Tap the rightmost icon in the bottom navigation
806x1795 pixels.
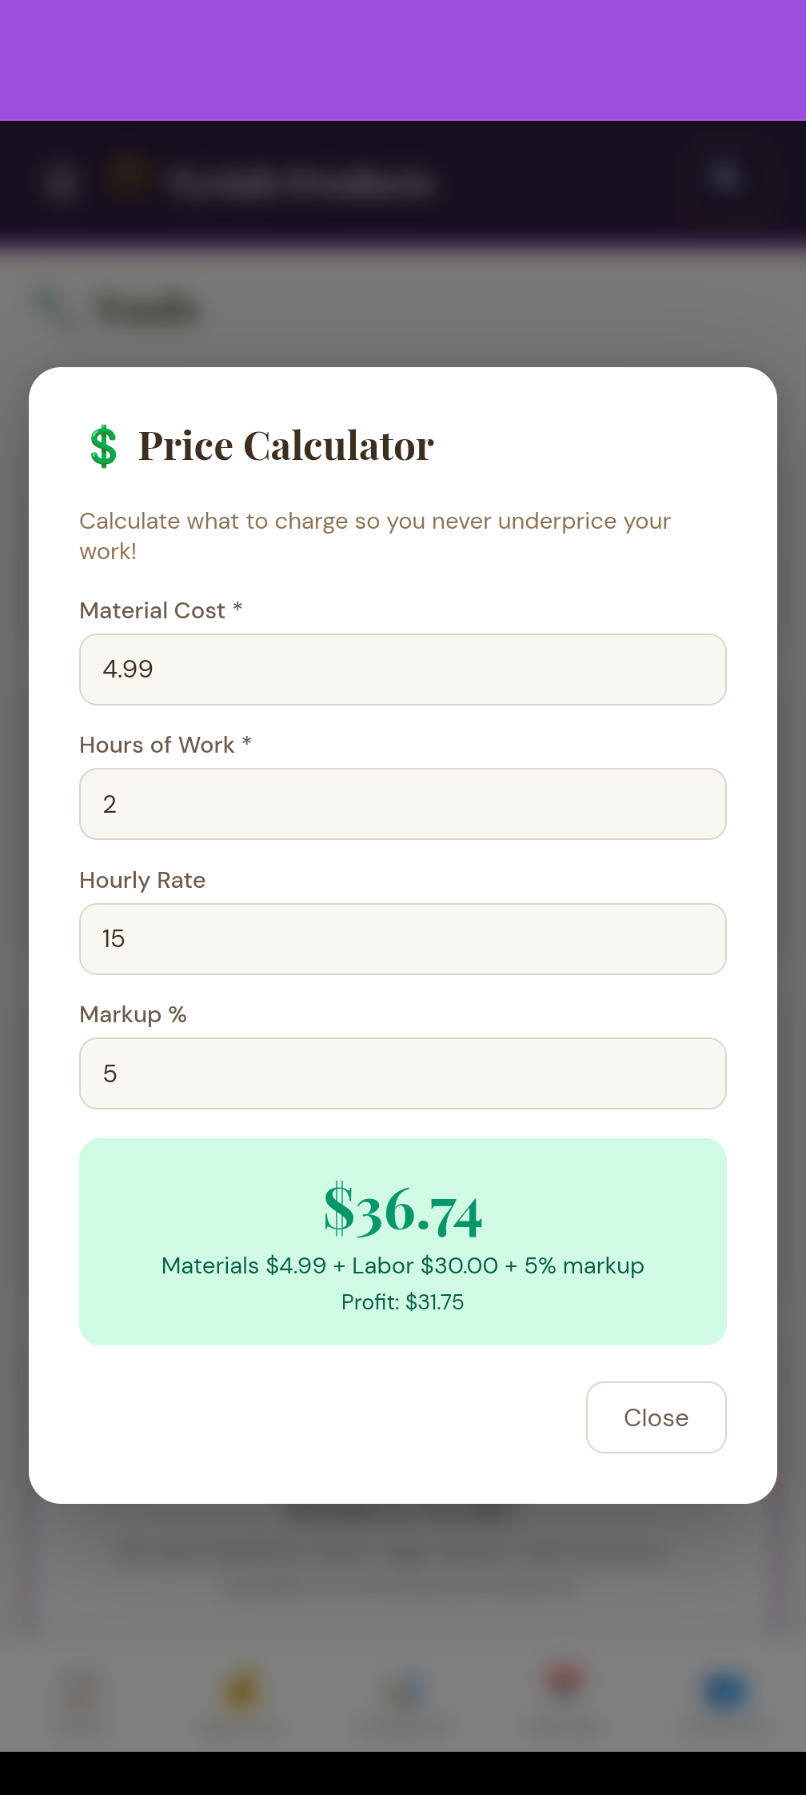pos(723,1689)
